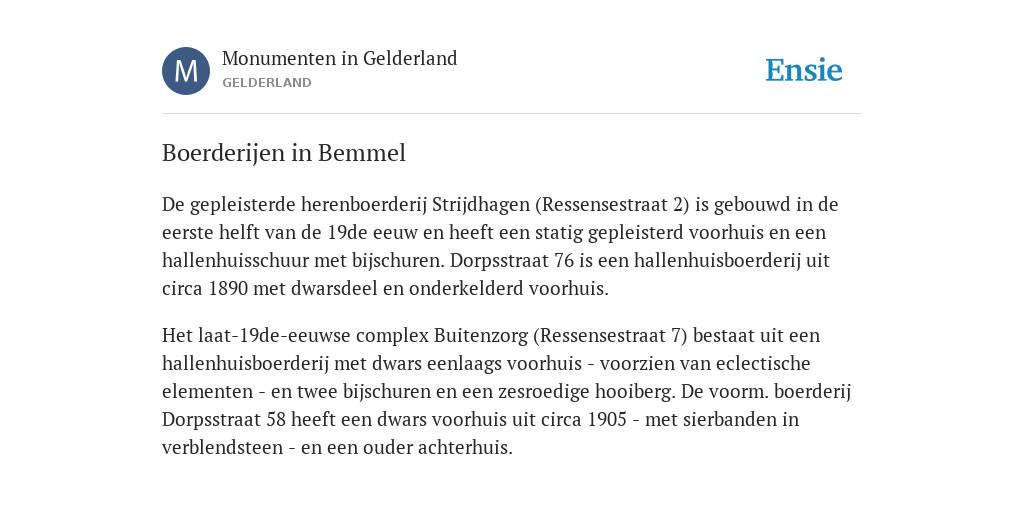
Task: Click the horizontal divider under the header
Action: (512, 114)
